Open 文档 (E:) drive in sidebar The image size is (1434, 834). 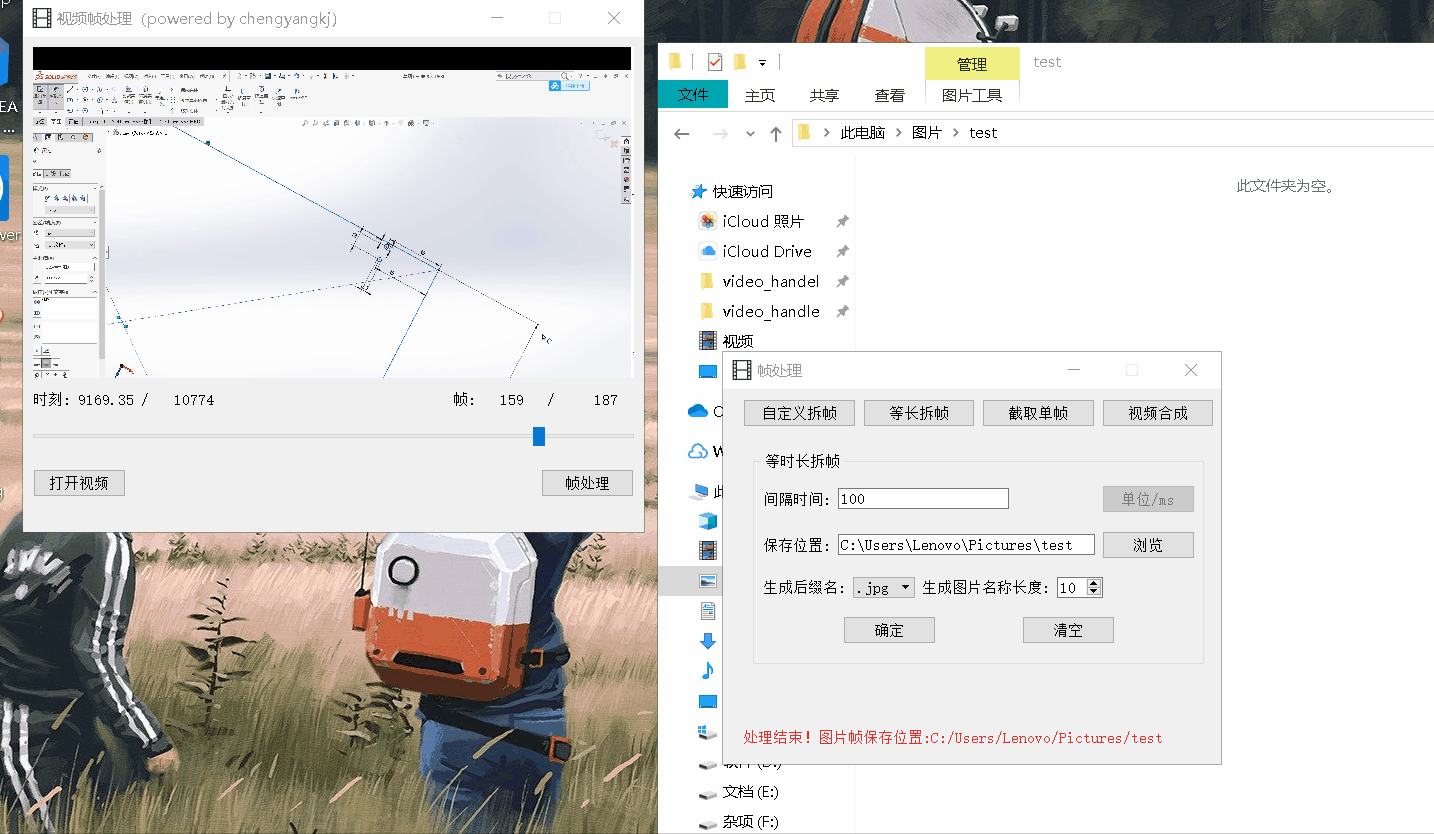[750, 792]
